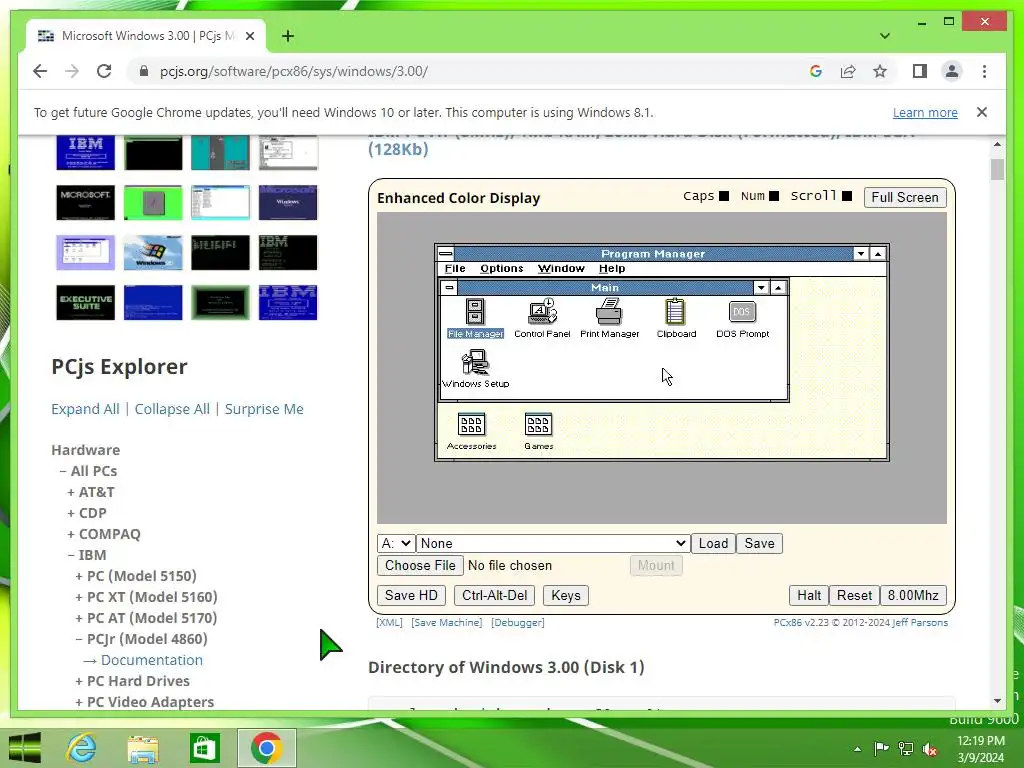Click the Google icon in address bar
Image resolution: width=1024 pixels, height=768 pixels.
(x=816, y=71)
